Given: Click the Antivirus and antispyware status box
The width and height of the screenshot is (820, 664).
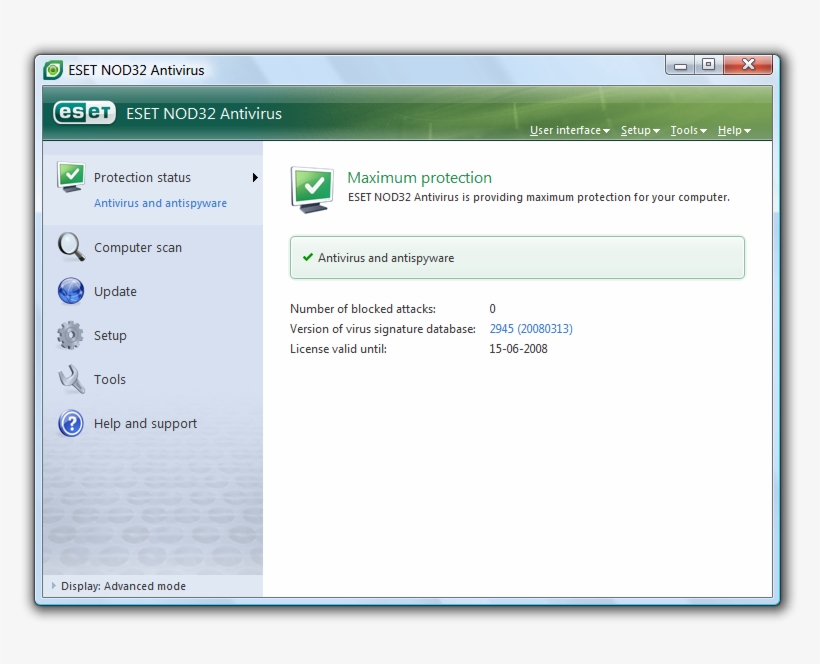Looking at the screenshot, I should pos(517,257).
